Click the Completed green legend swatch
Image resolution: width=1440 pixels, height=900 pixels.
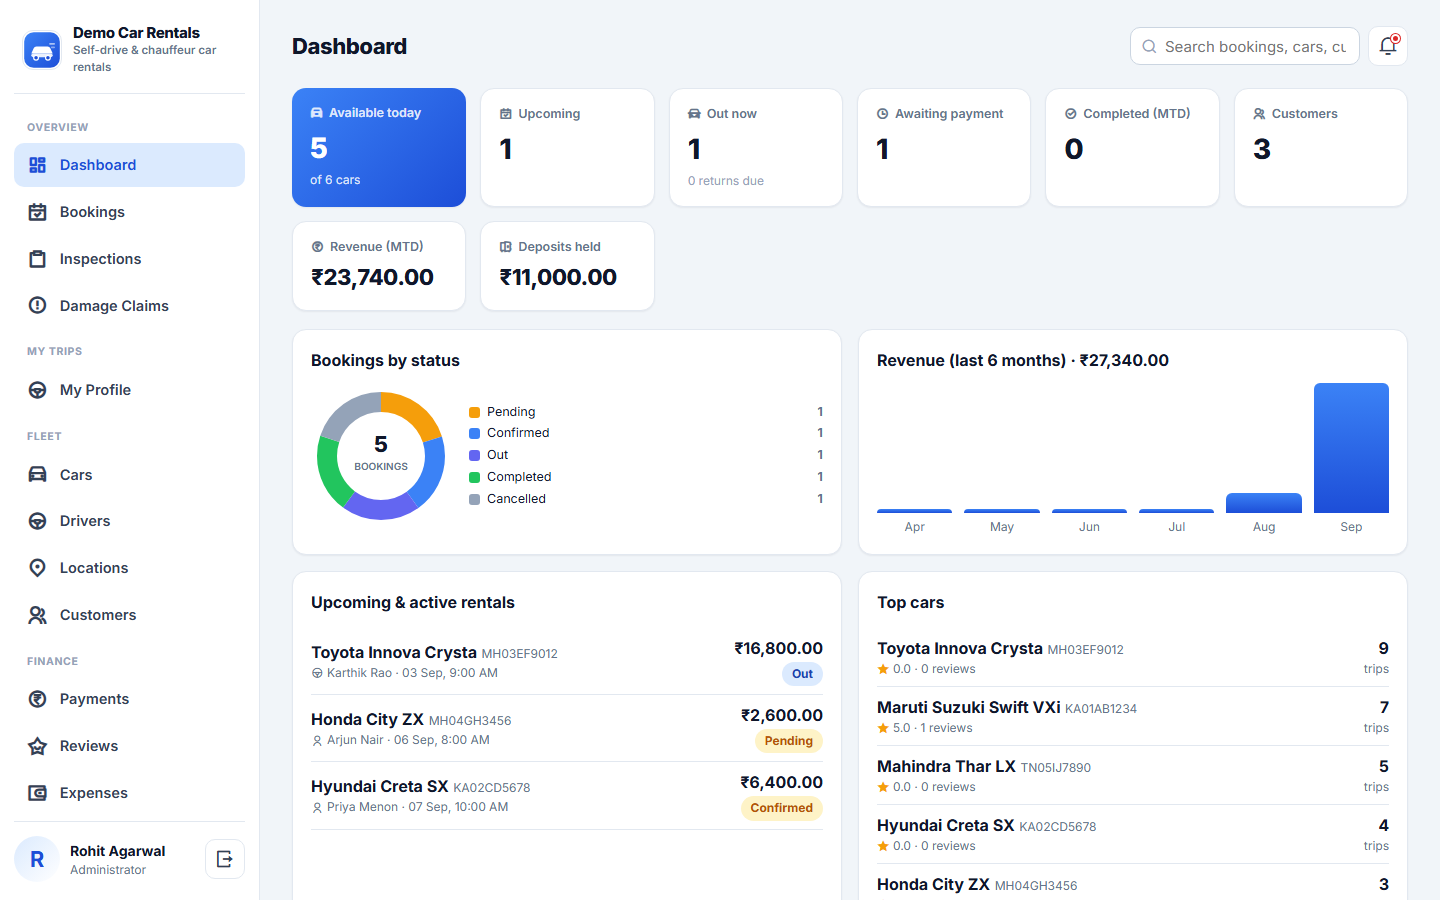point(475,477)
